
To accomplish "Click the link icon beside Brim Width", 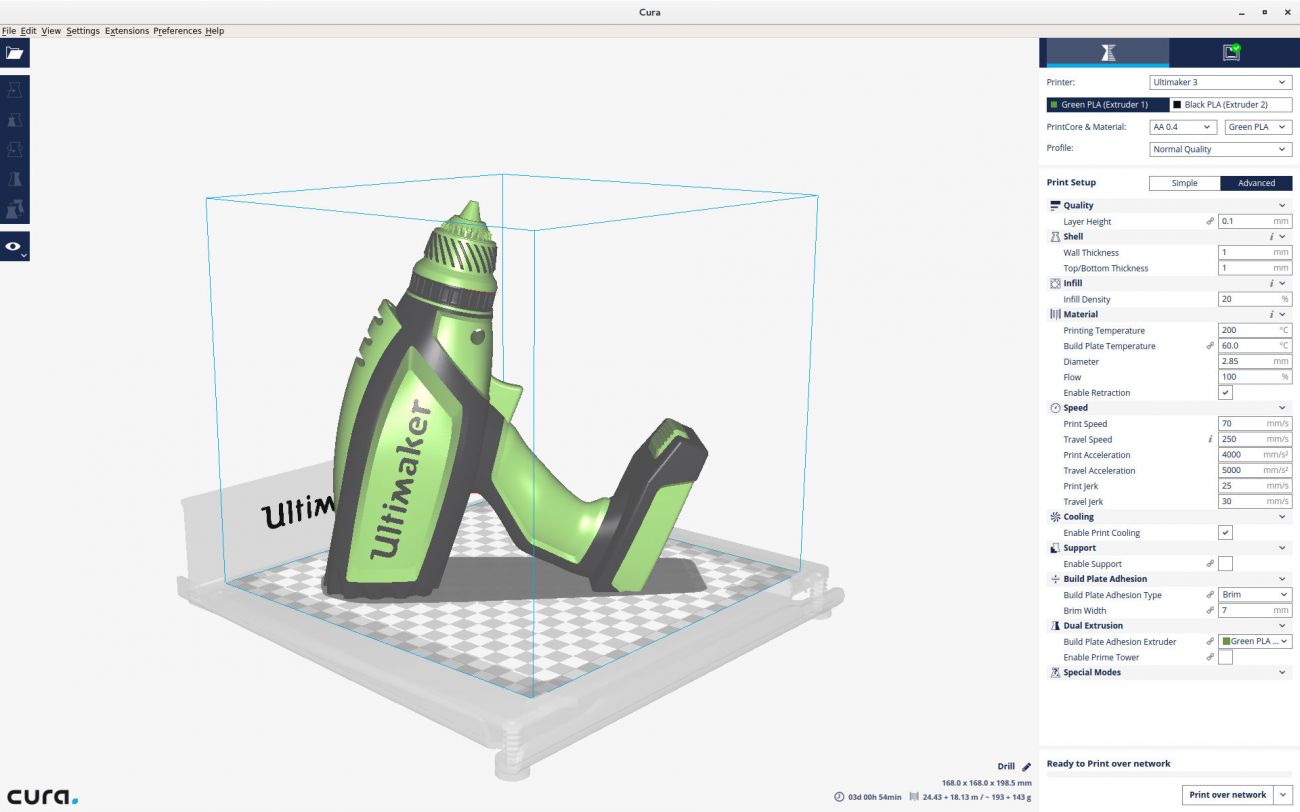I will (1210, 610).
